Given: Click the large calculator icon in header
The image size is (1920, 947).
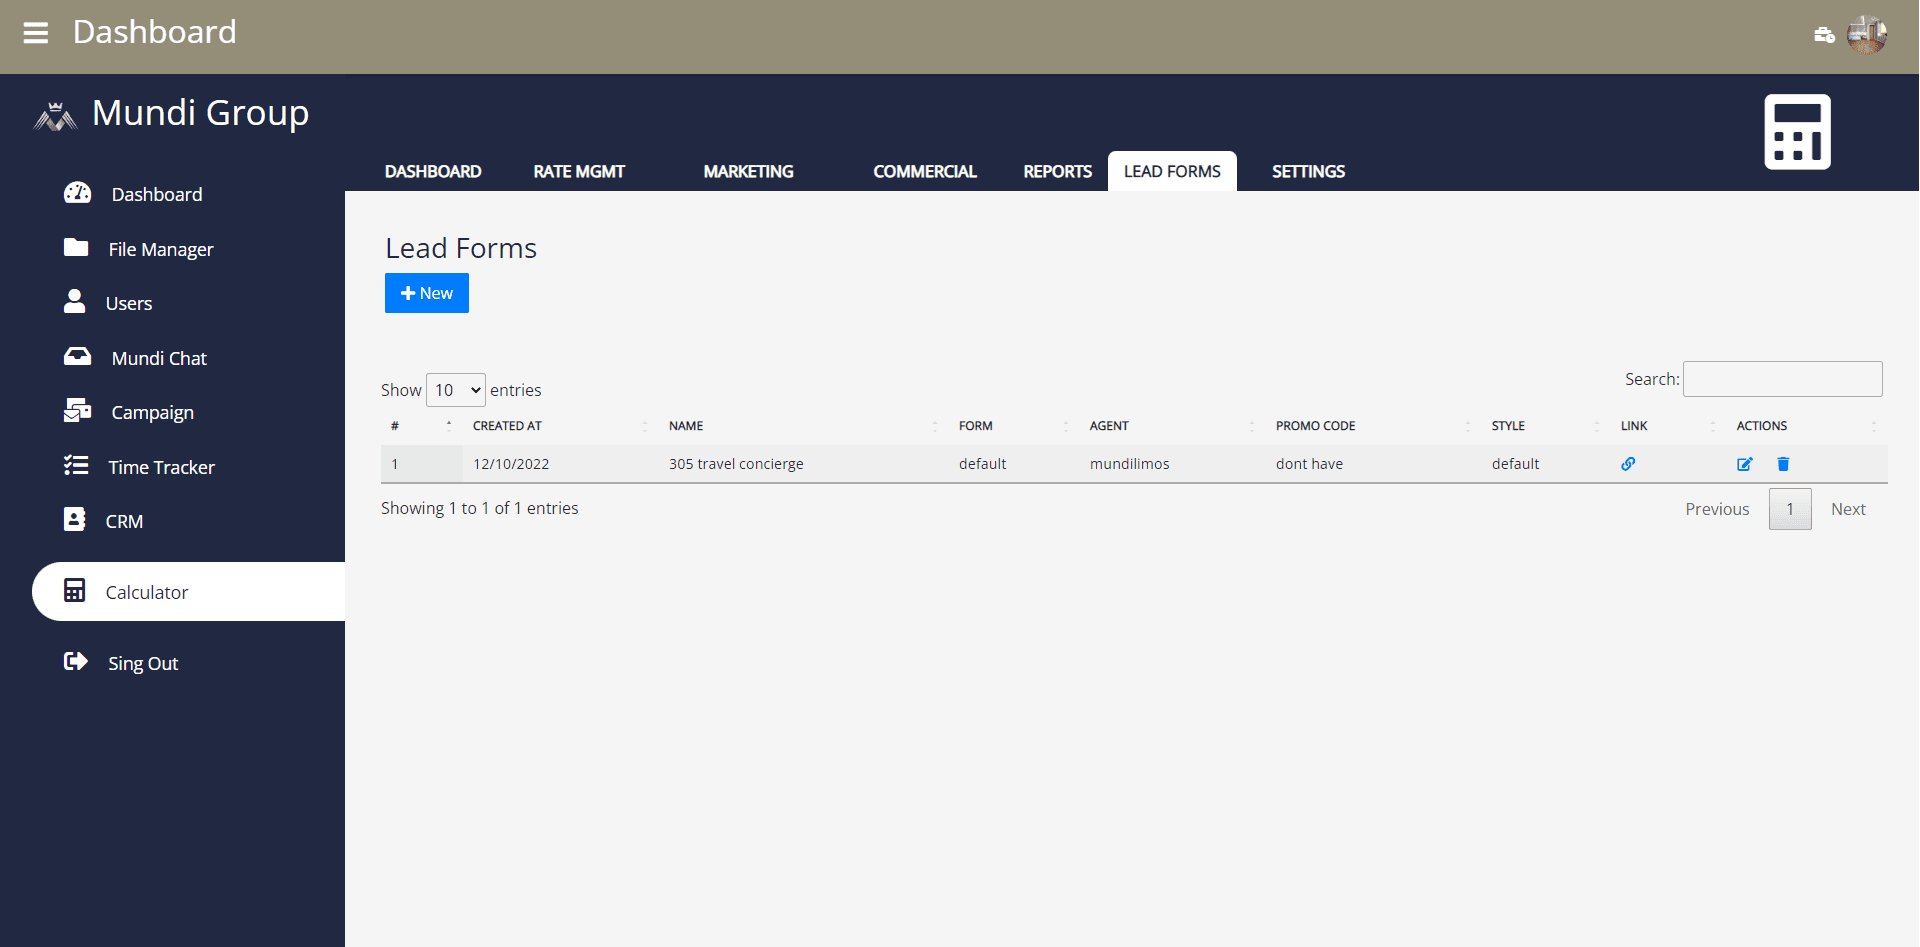Looking at the screenshot, I should coord(1796,132).
